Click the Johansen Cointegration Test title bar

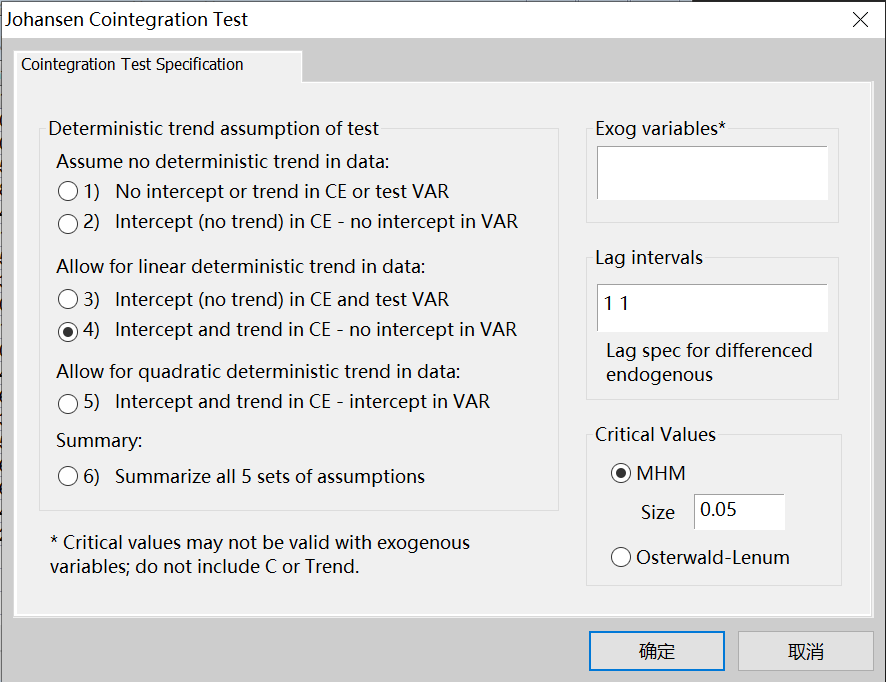coord(400,19)
